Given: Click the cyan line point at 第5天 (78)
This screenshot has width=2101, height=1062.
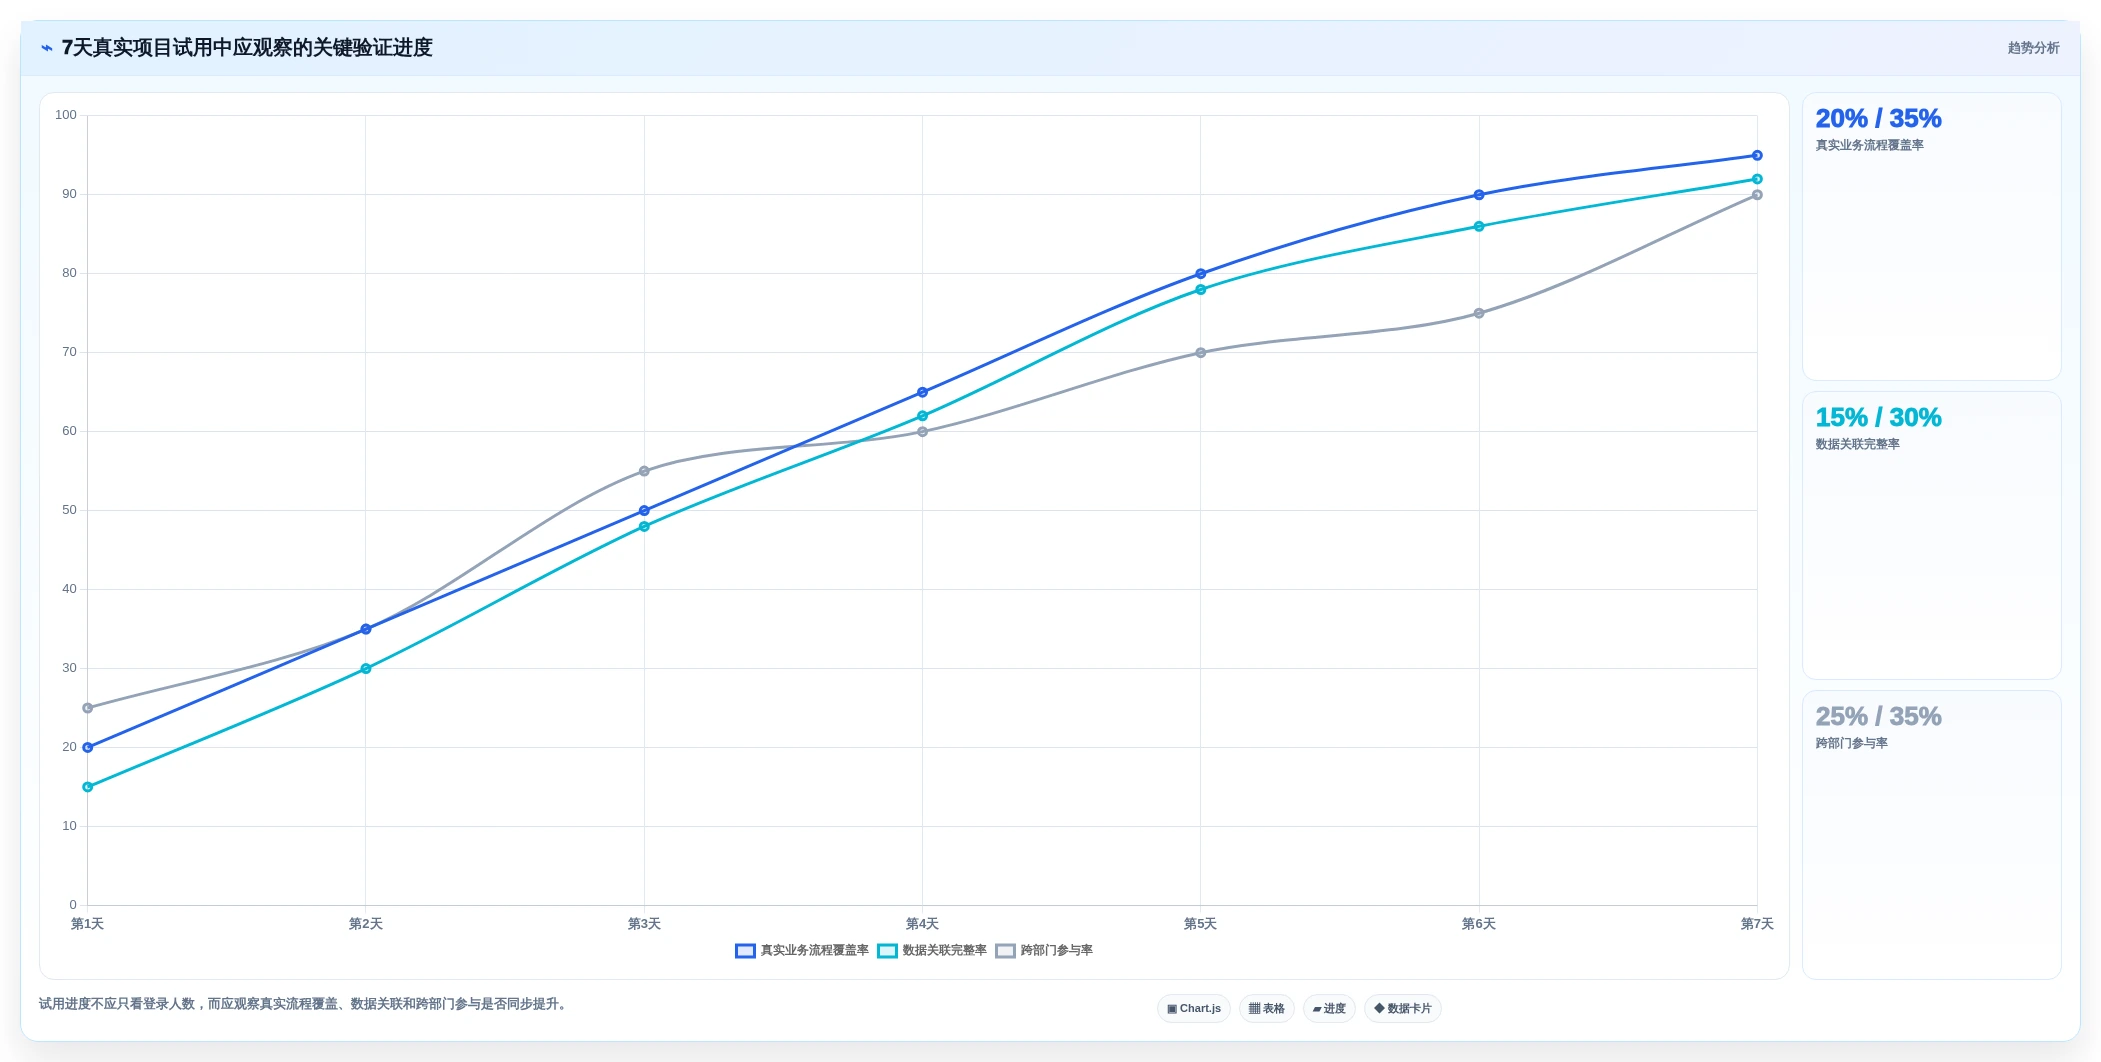Looking at the screenshot, I should (1201, 290).
